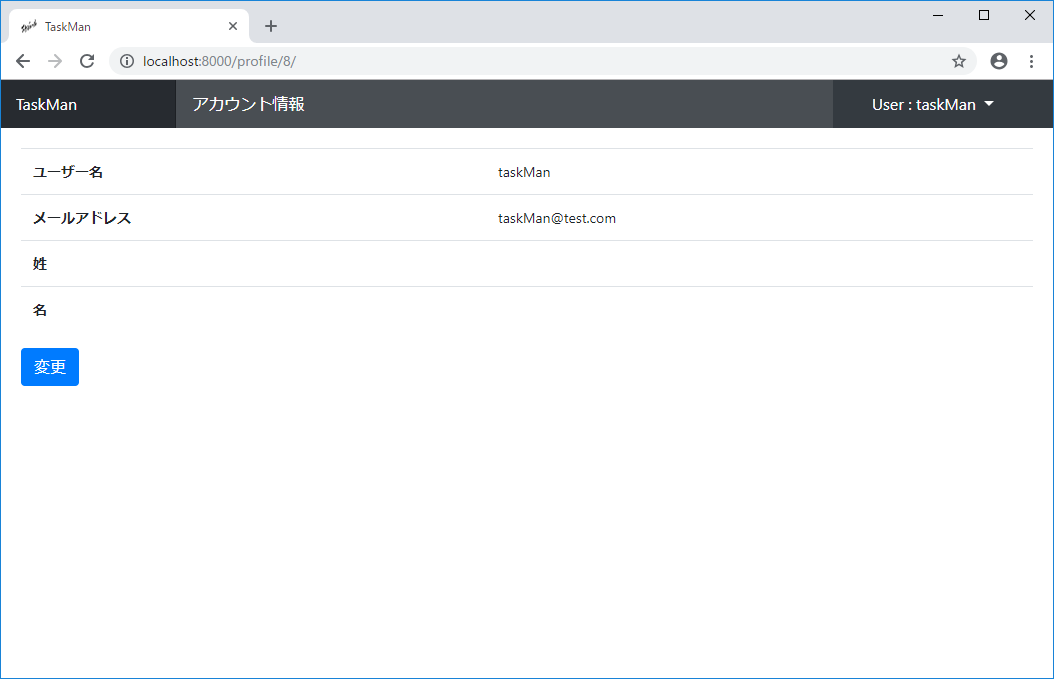Image resolution: width=1054 pixels, height=679 pixels.
Task: Click the taskMan@test.com email value
Action: point(557,218)
